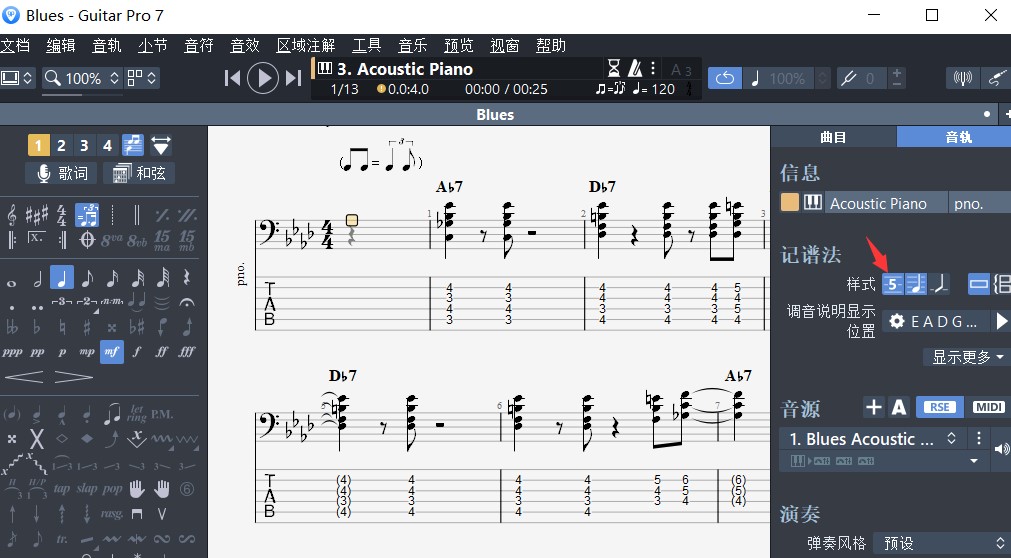Open the 帮助 menu
This screenshot has width=1011, height=558.
551,45
